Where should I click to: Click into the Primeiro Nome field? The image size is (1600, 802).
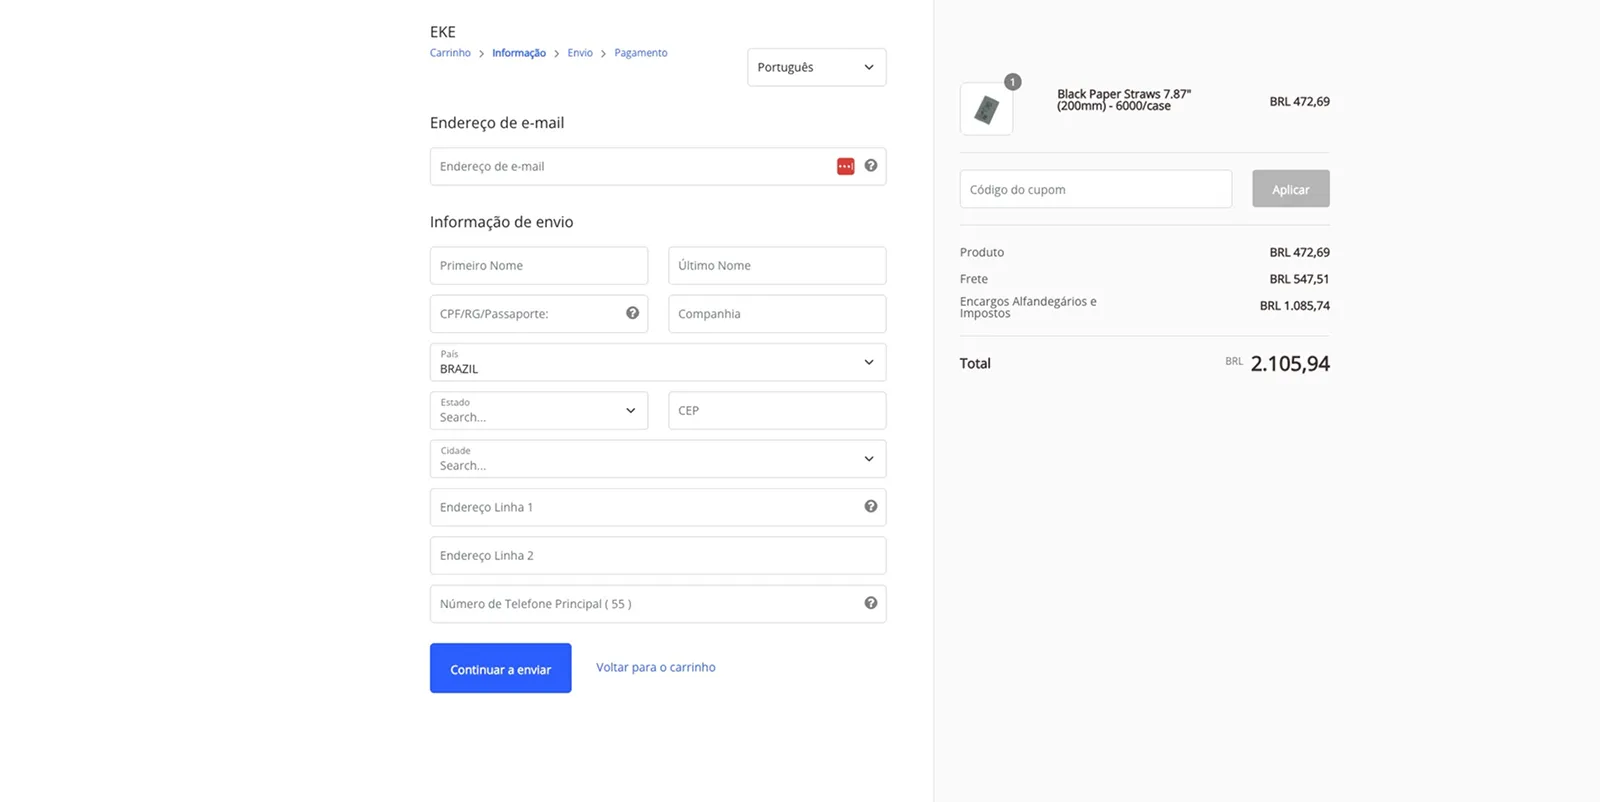[539, 266]
